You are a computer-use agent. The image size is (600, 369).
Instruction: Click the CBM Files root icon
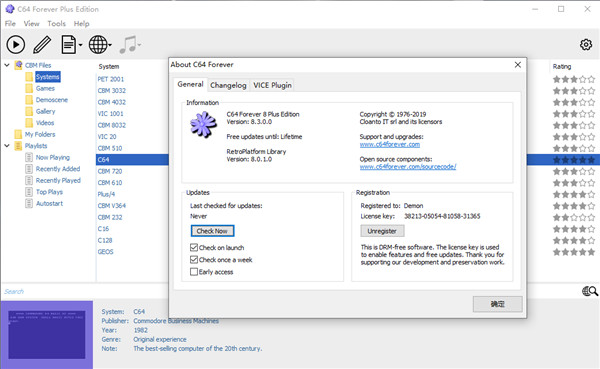coord(18,65)
